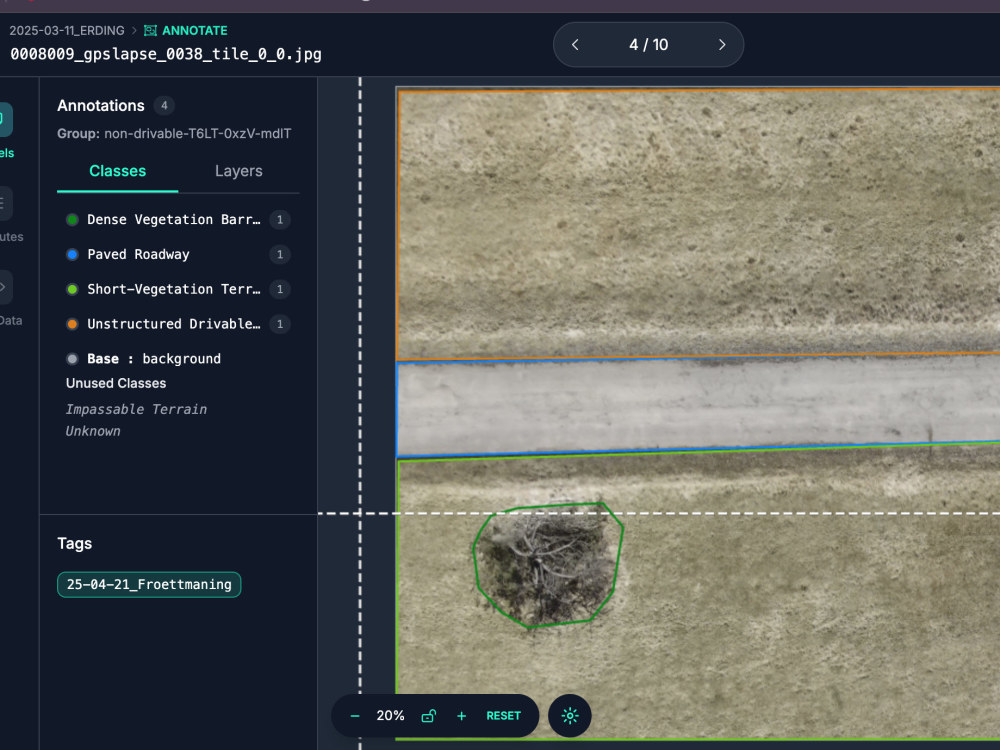Select the Dense Vegetation Barr… class
This screenshot has height=750, width=1000.
click(179, 219)
